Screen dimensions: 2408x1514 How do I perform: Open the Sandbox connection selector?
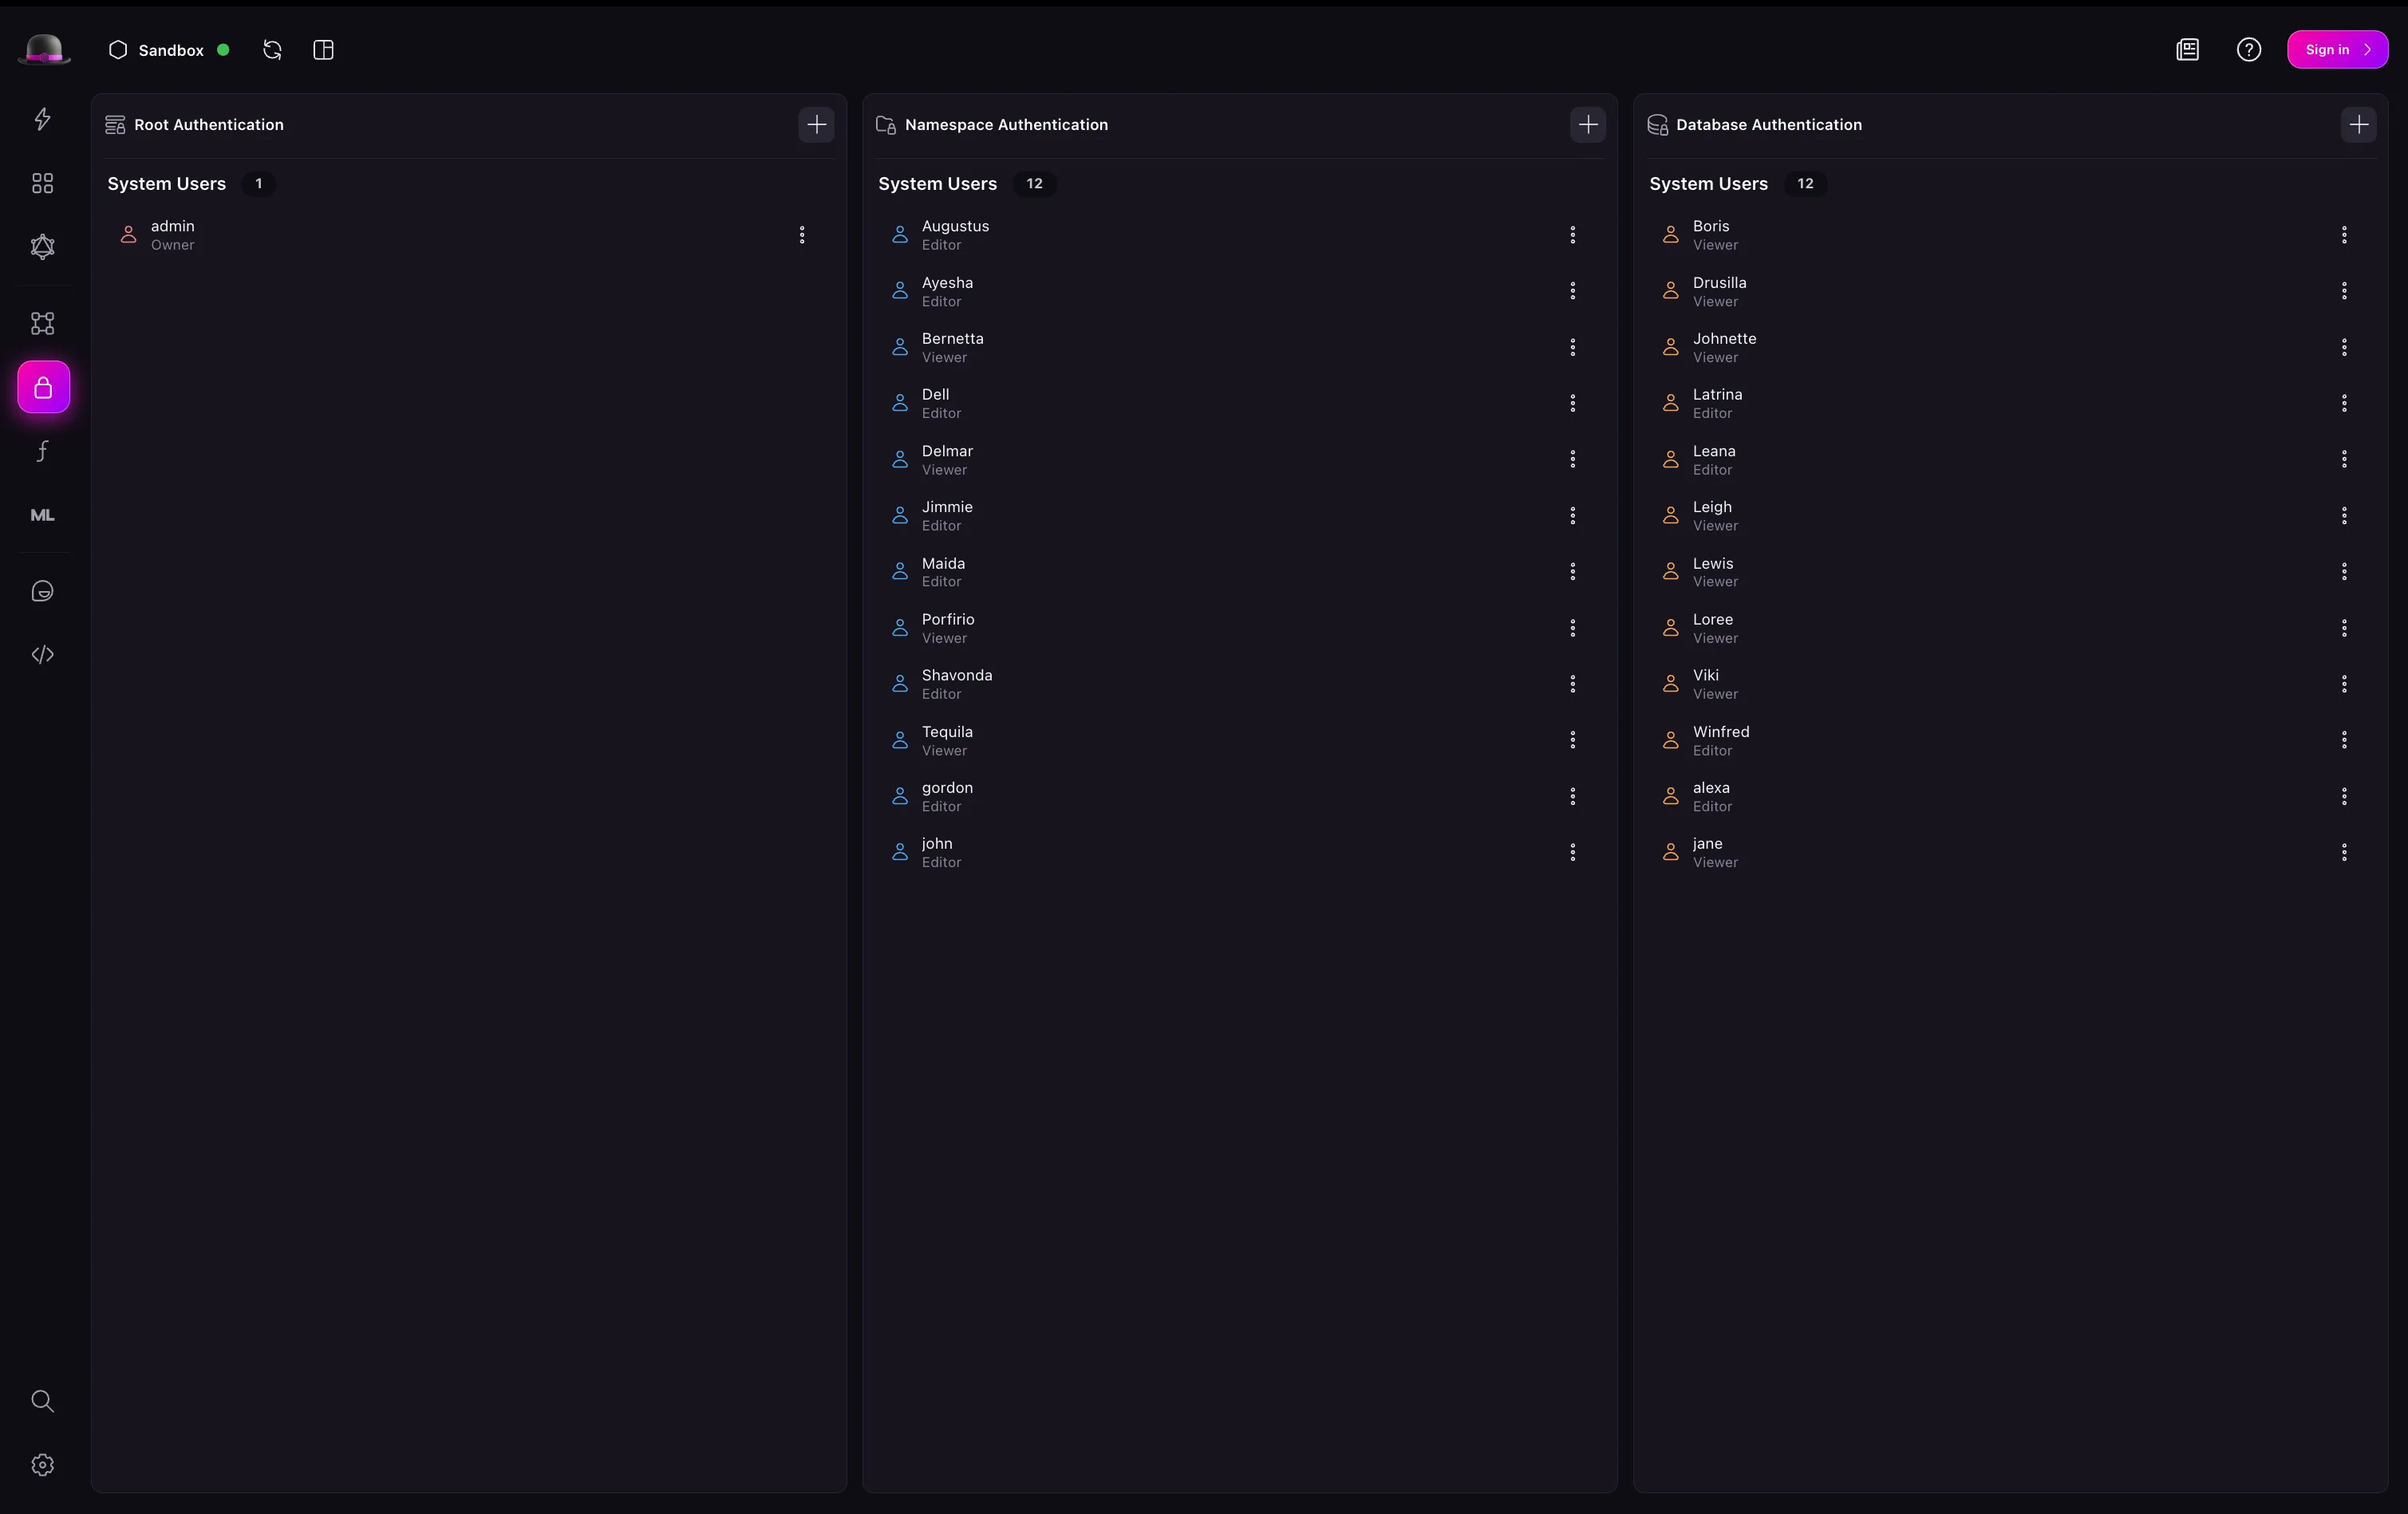tap(169, 50)
